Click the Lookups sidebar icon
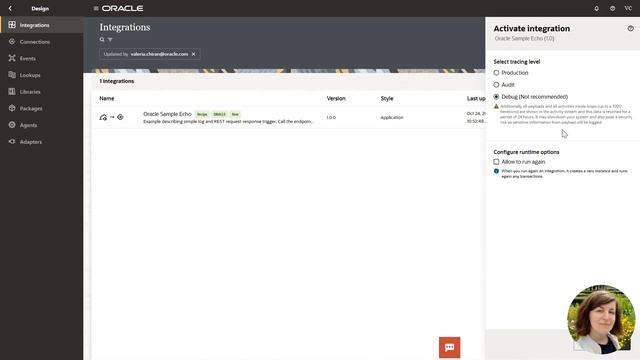Screen dimensions: 640x360 pyautogui.click(x=12, y=75)
